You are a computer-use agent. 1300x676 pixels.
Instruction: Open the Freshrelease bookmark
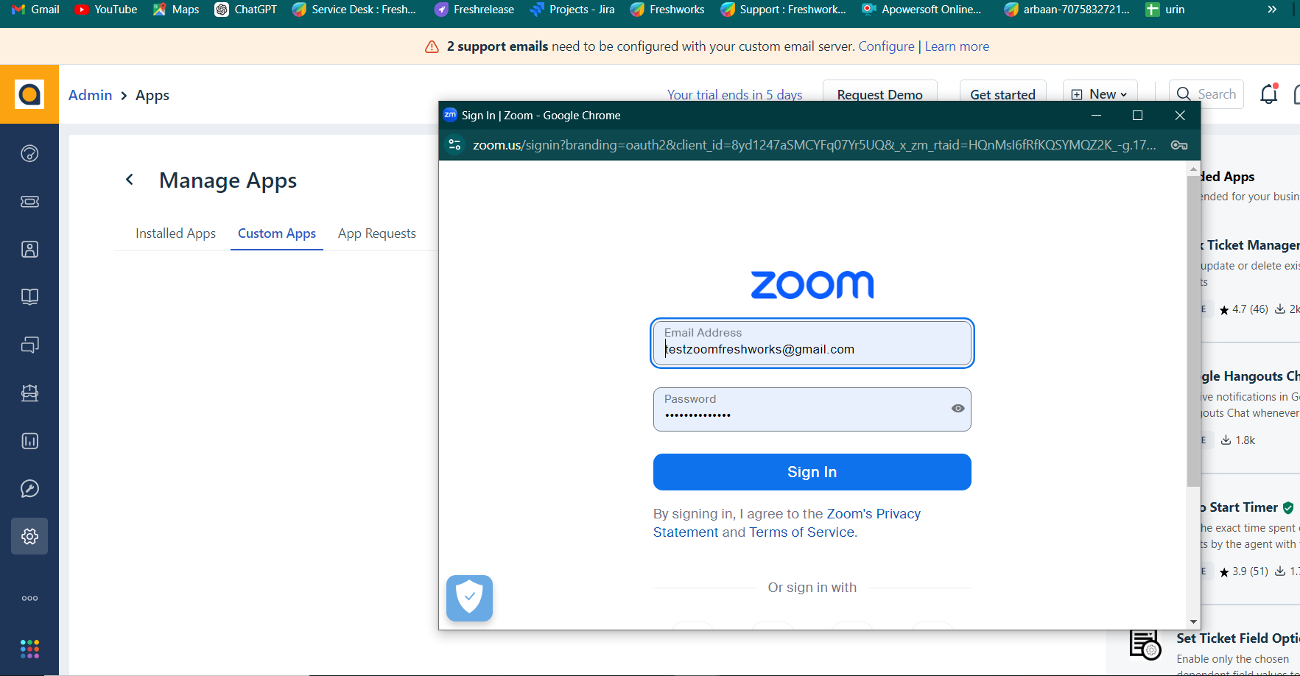[x=474, y=9]
